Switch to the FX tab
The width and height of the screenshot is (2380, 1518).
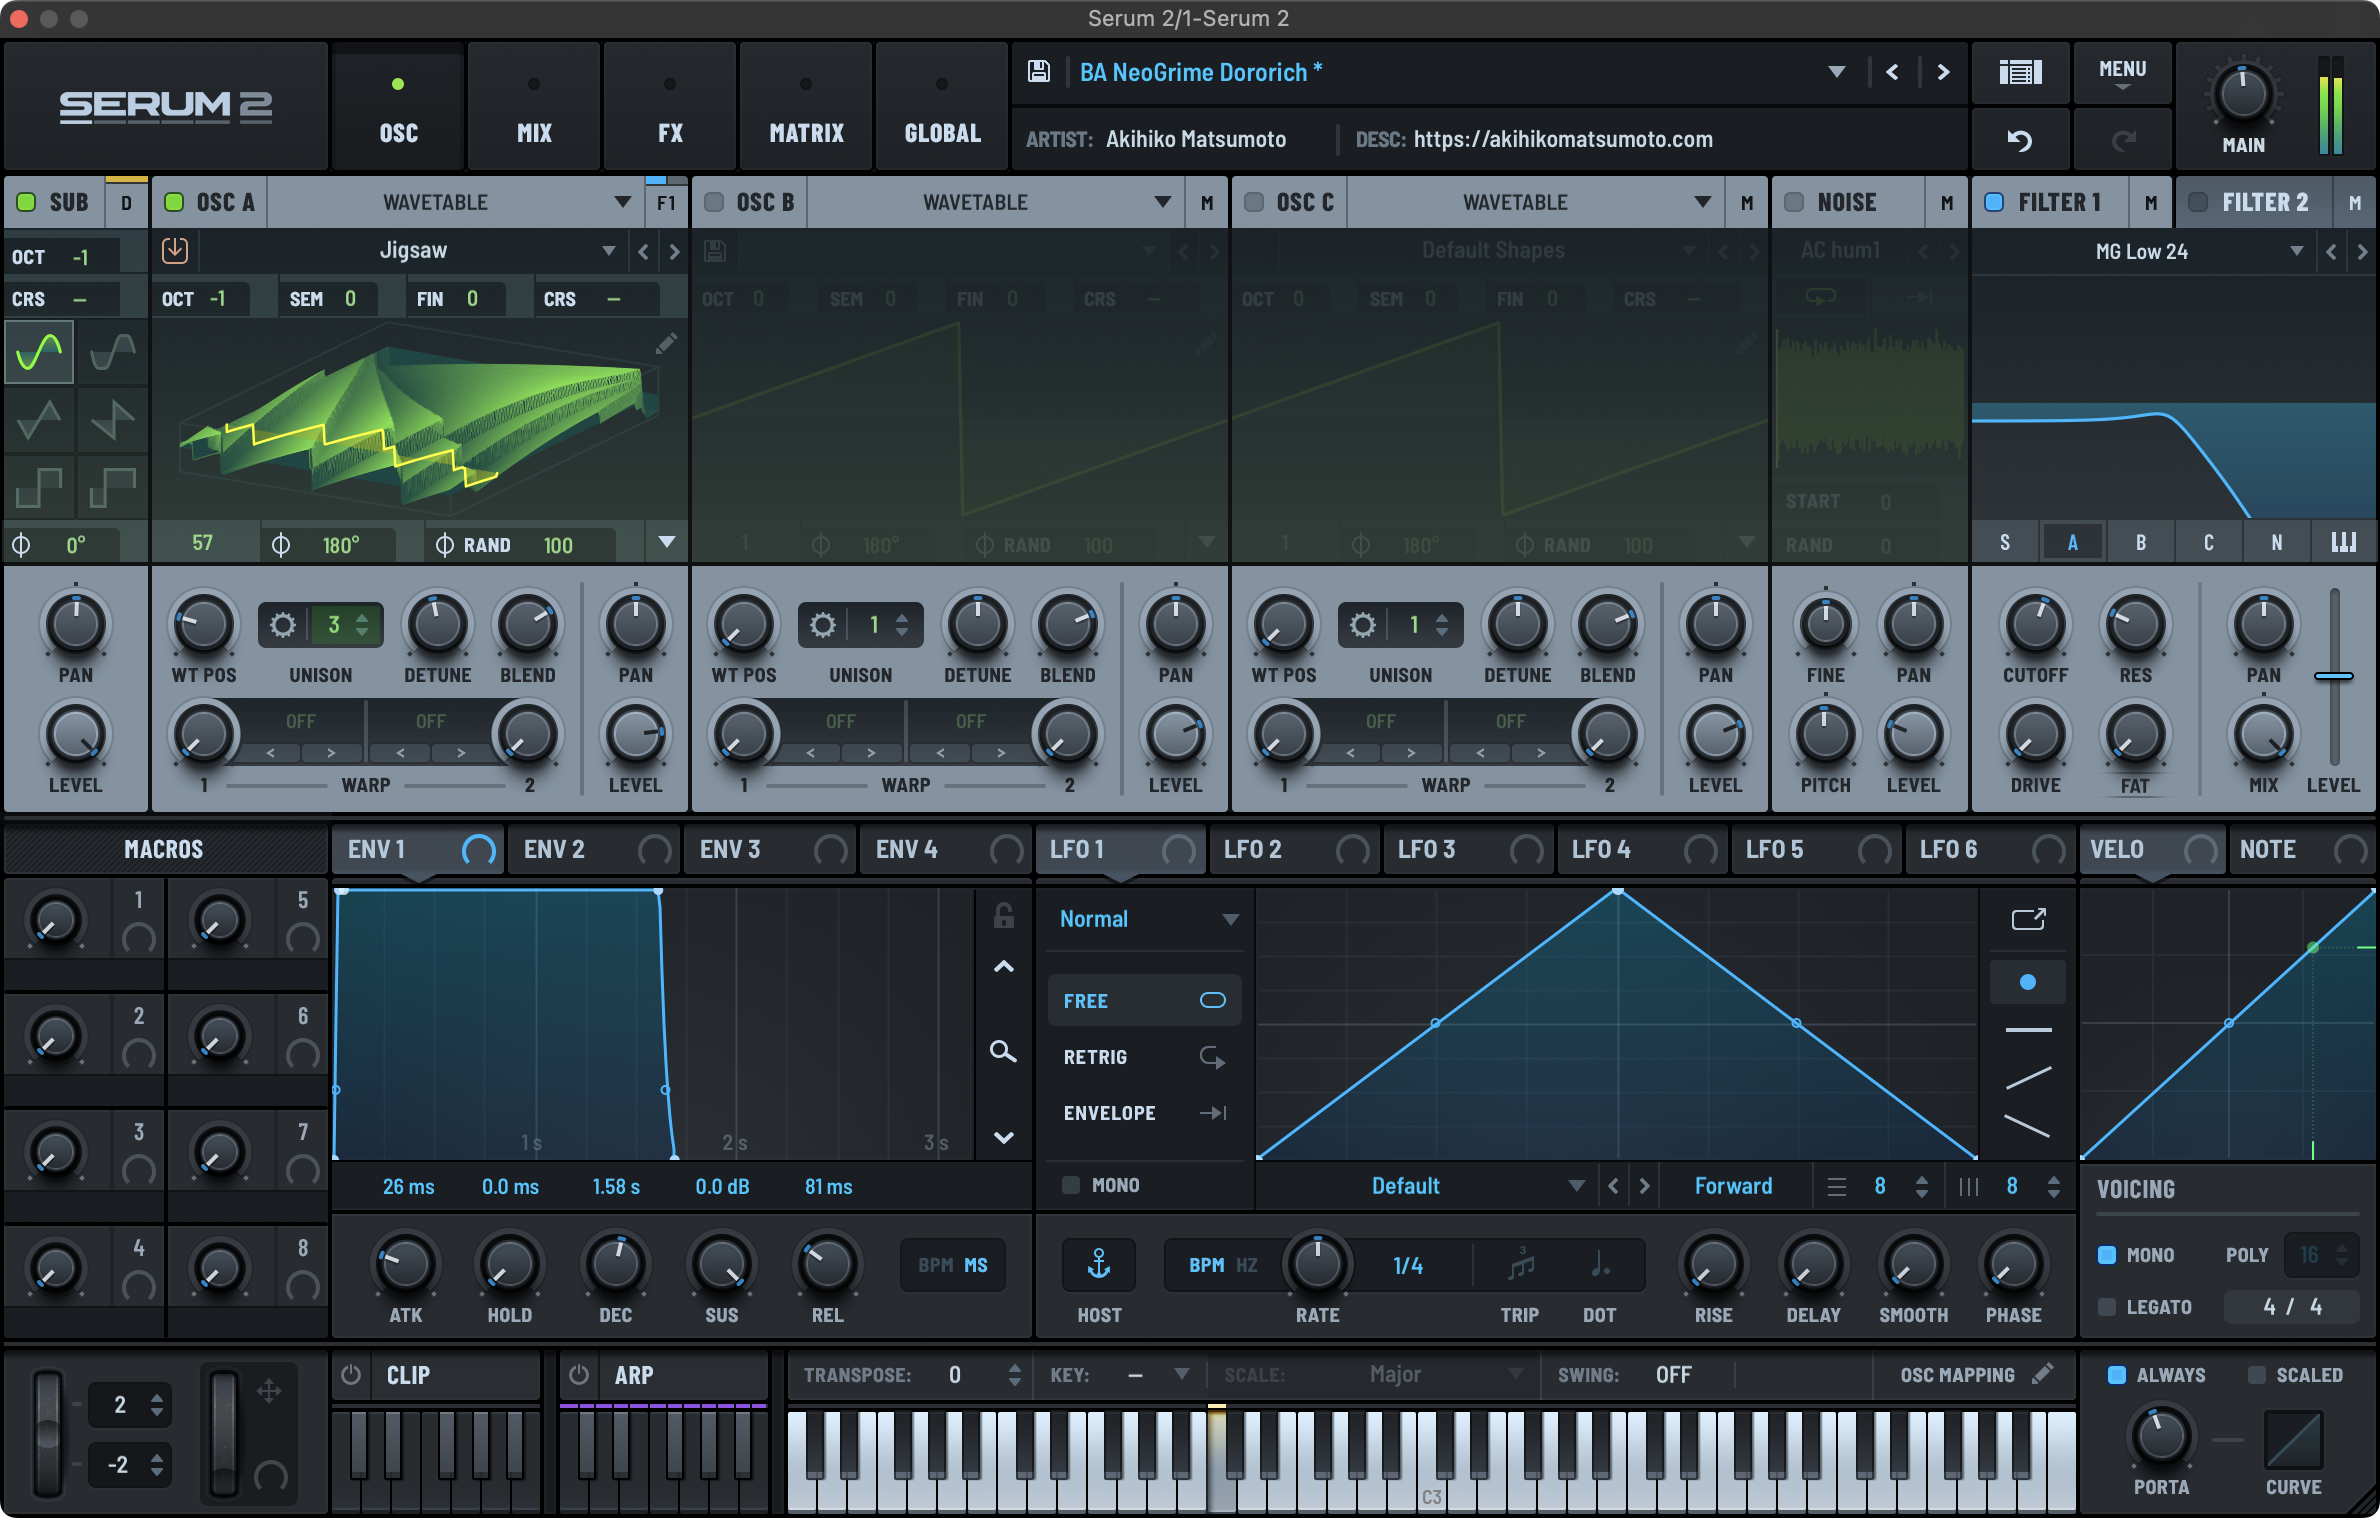tap(670, 107)
